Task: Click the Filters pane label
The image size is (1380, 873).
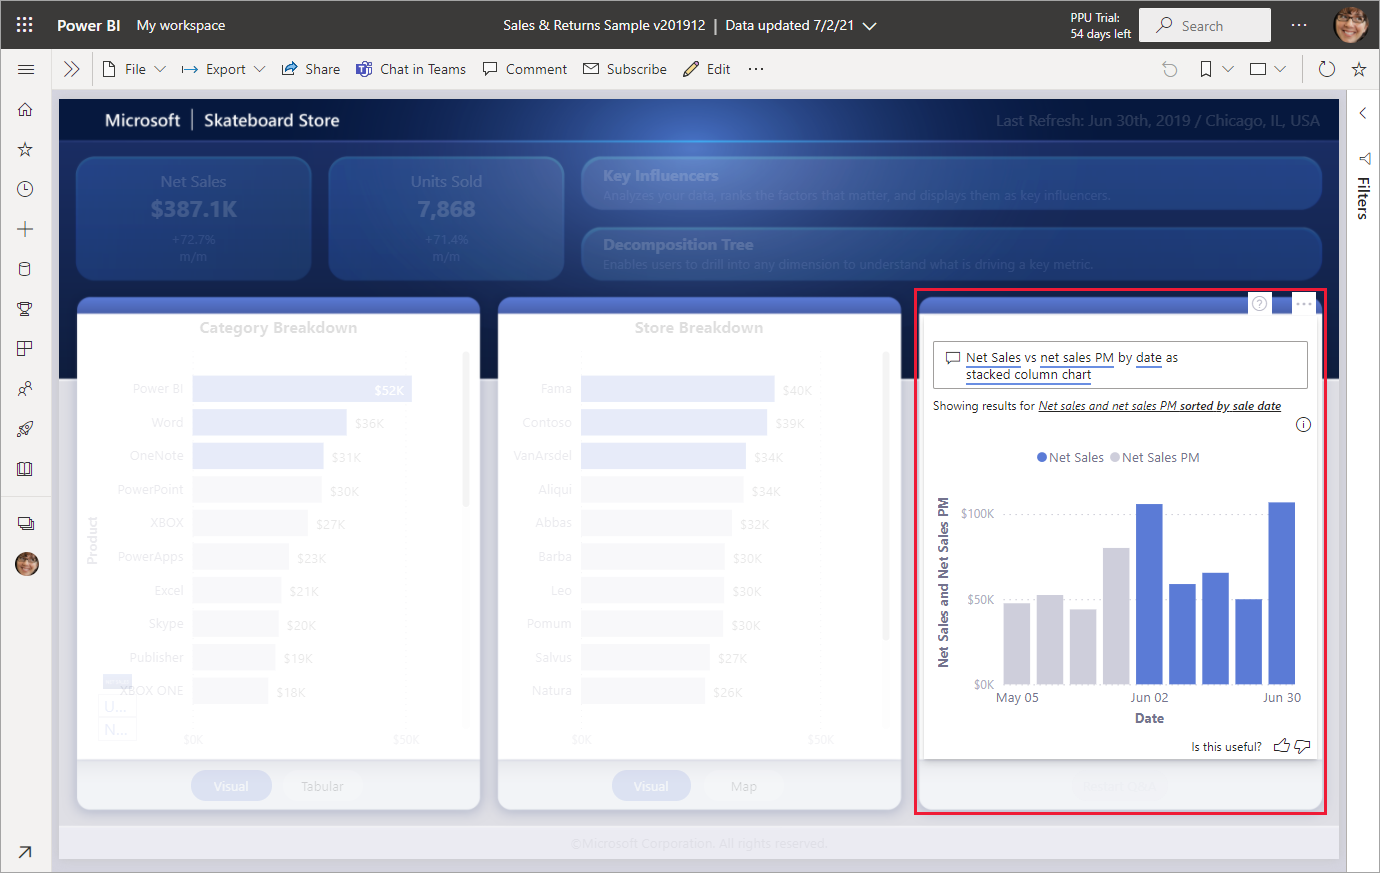Action: 1363,197
